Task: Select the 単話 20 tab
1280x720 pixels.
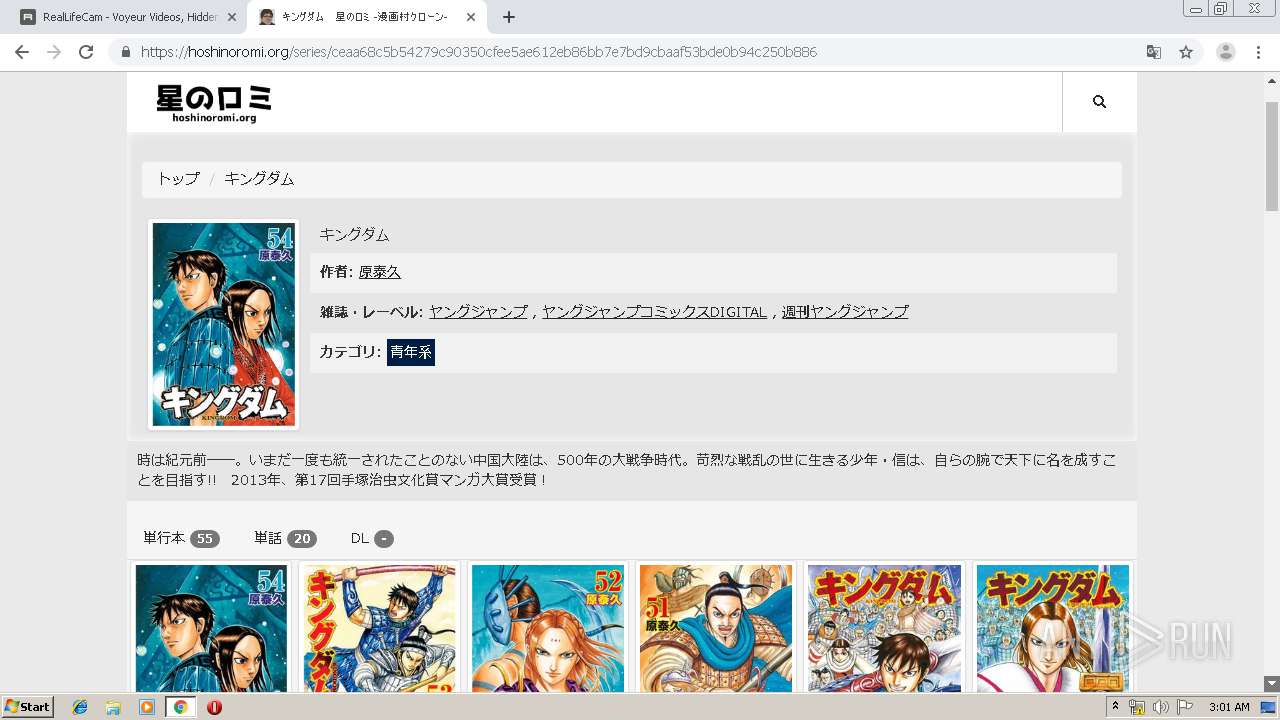Action: pyautogui.click(x=285, y=538)
